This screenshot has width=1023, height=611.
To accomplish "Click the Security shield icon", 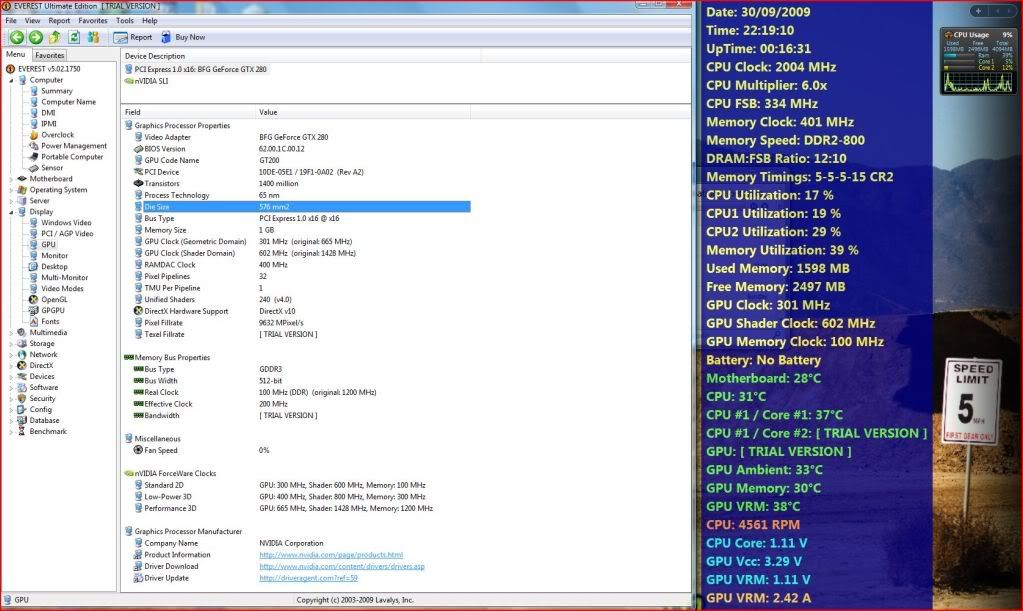I will click(22, 398).
